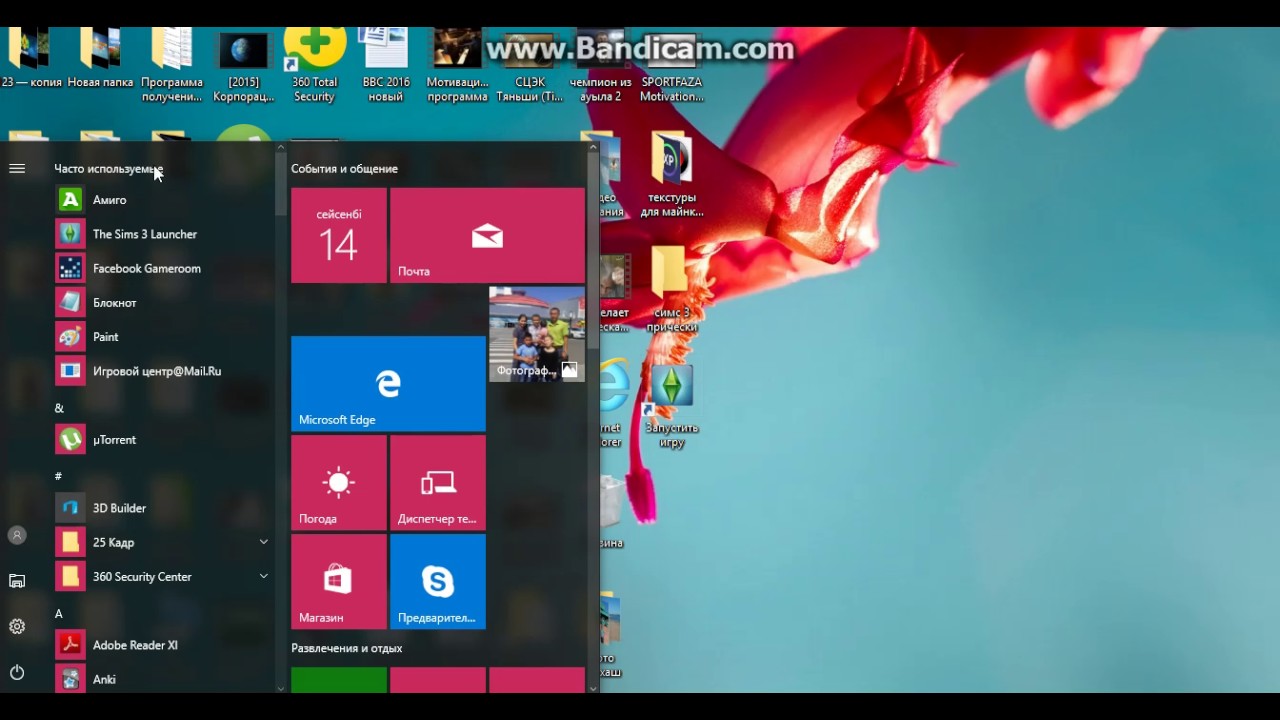Click the Start menu hamburger button
1280x720 pixels.
17,169
